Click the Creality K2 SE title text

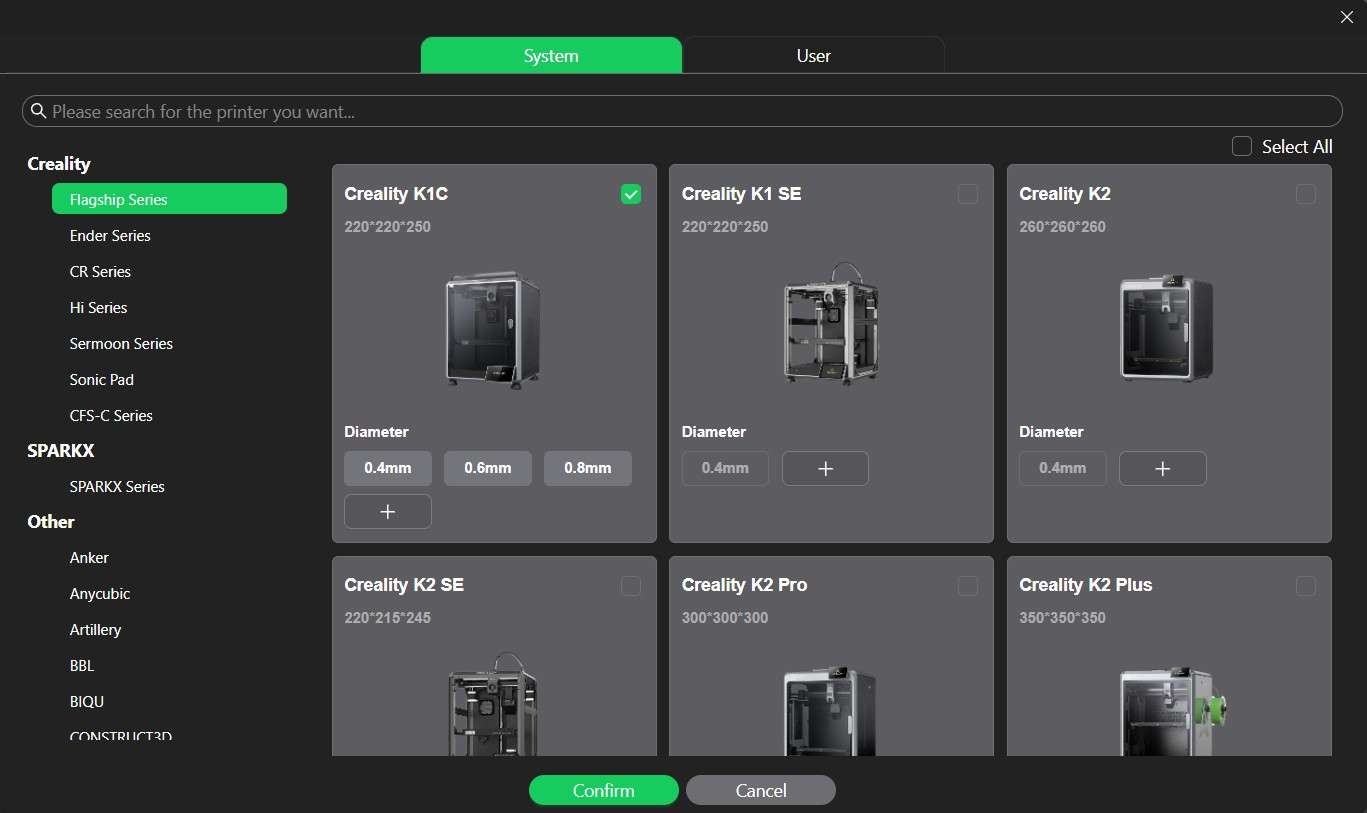coord(404,585)
